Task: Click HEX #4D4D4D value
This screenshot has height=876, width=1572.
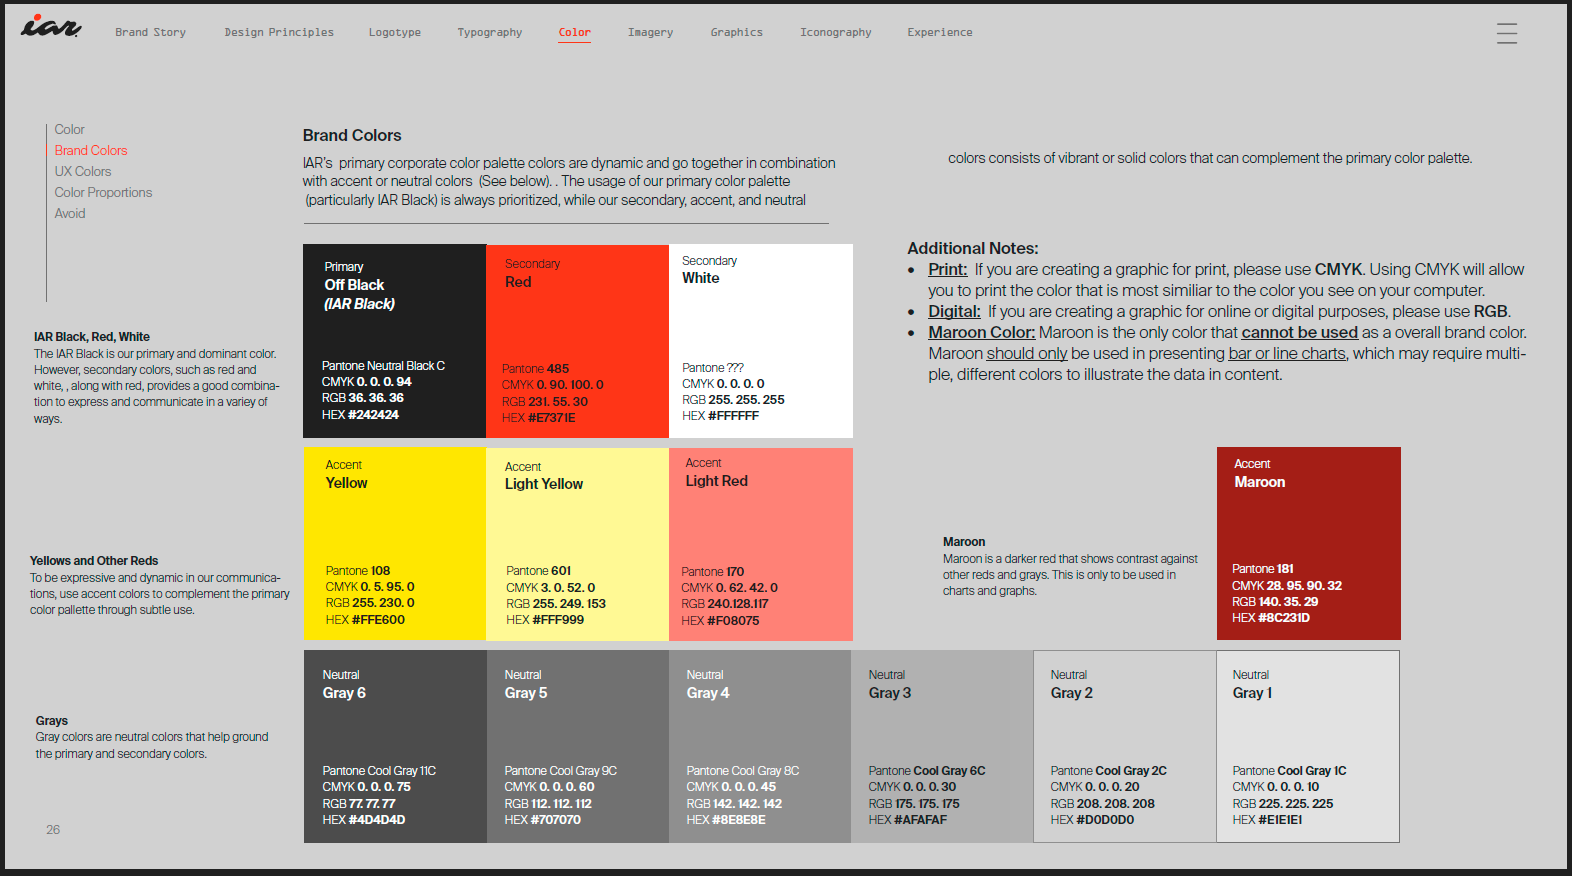Action: [x=363, y=820]
